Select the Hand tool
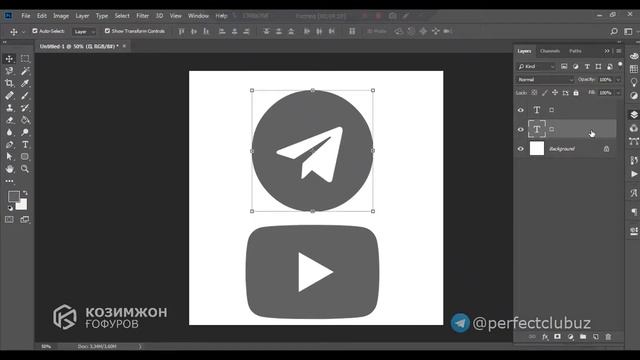The image size is (640, 360). tap(9, 169)
